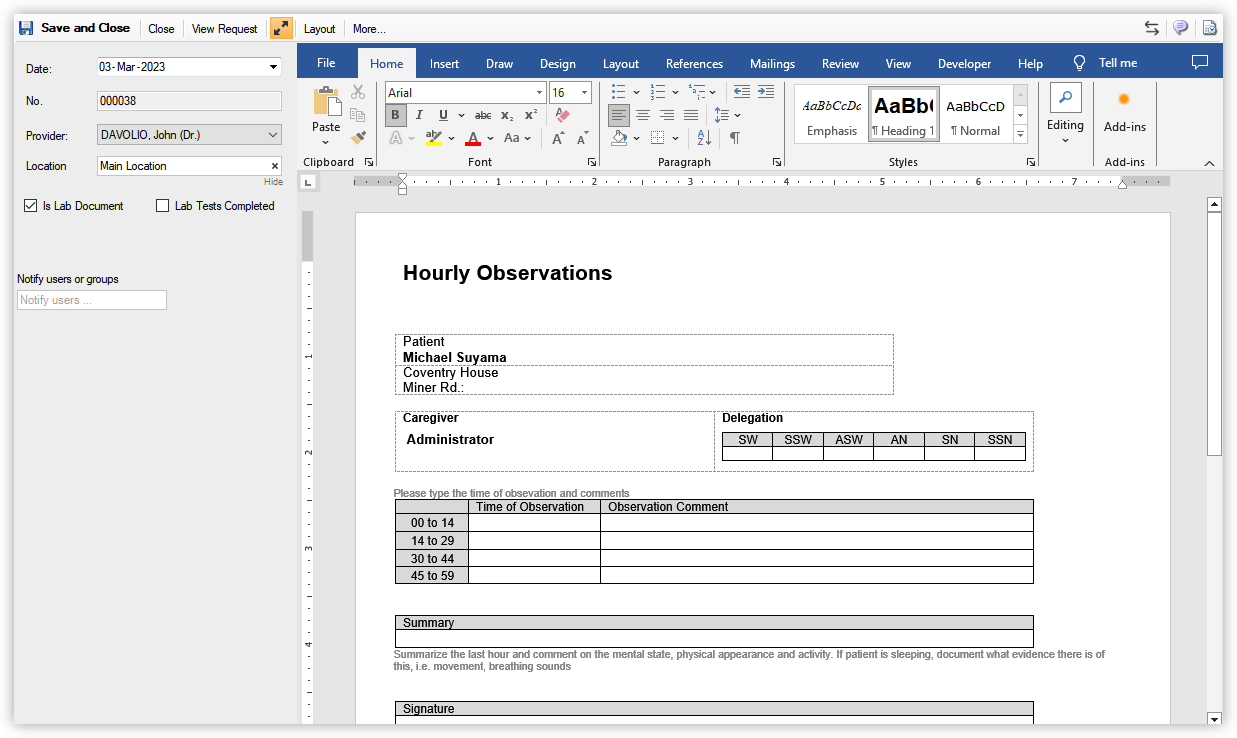Toggle paragraph marks with Show/Hide icon
This screenshot has width=1237, height=738.
click(x=735, y=138)
